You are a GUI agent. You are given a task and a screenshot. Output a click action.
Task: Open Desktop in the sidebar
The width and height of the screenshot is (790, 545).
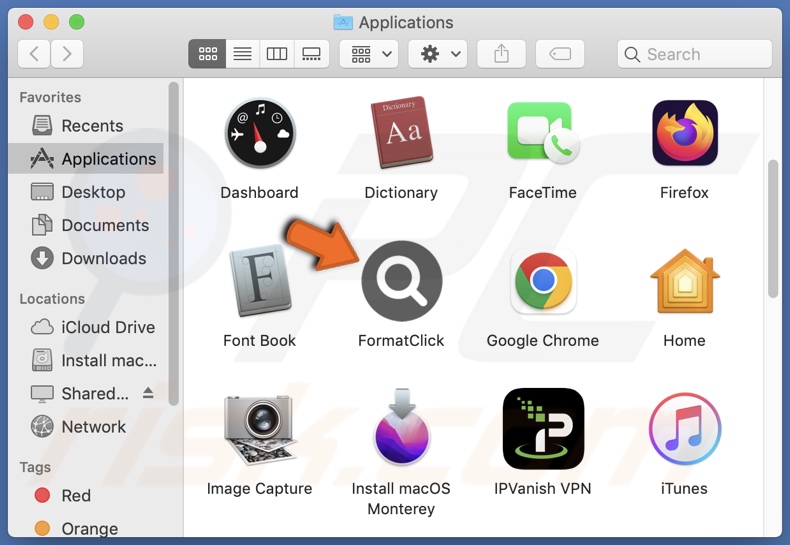click(86, 192)
